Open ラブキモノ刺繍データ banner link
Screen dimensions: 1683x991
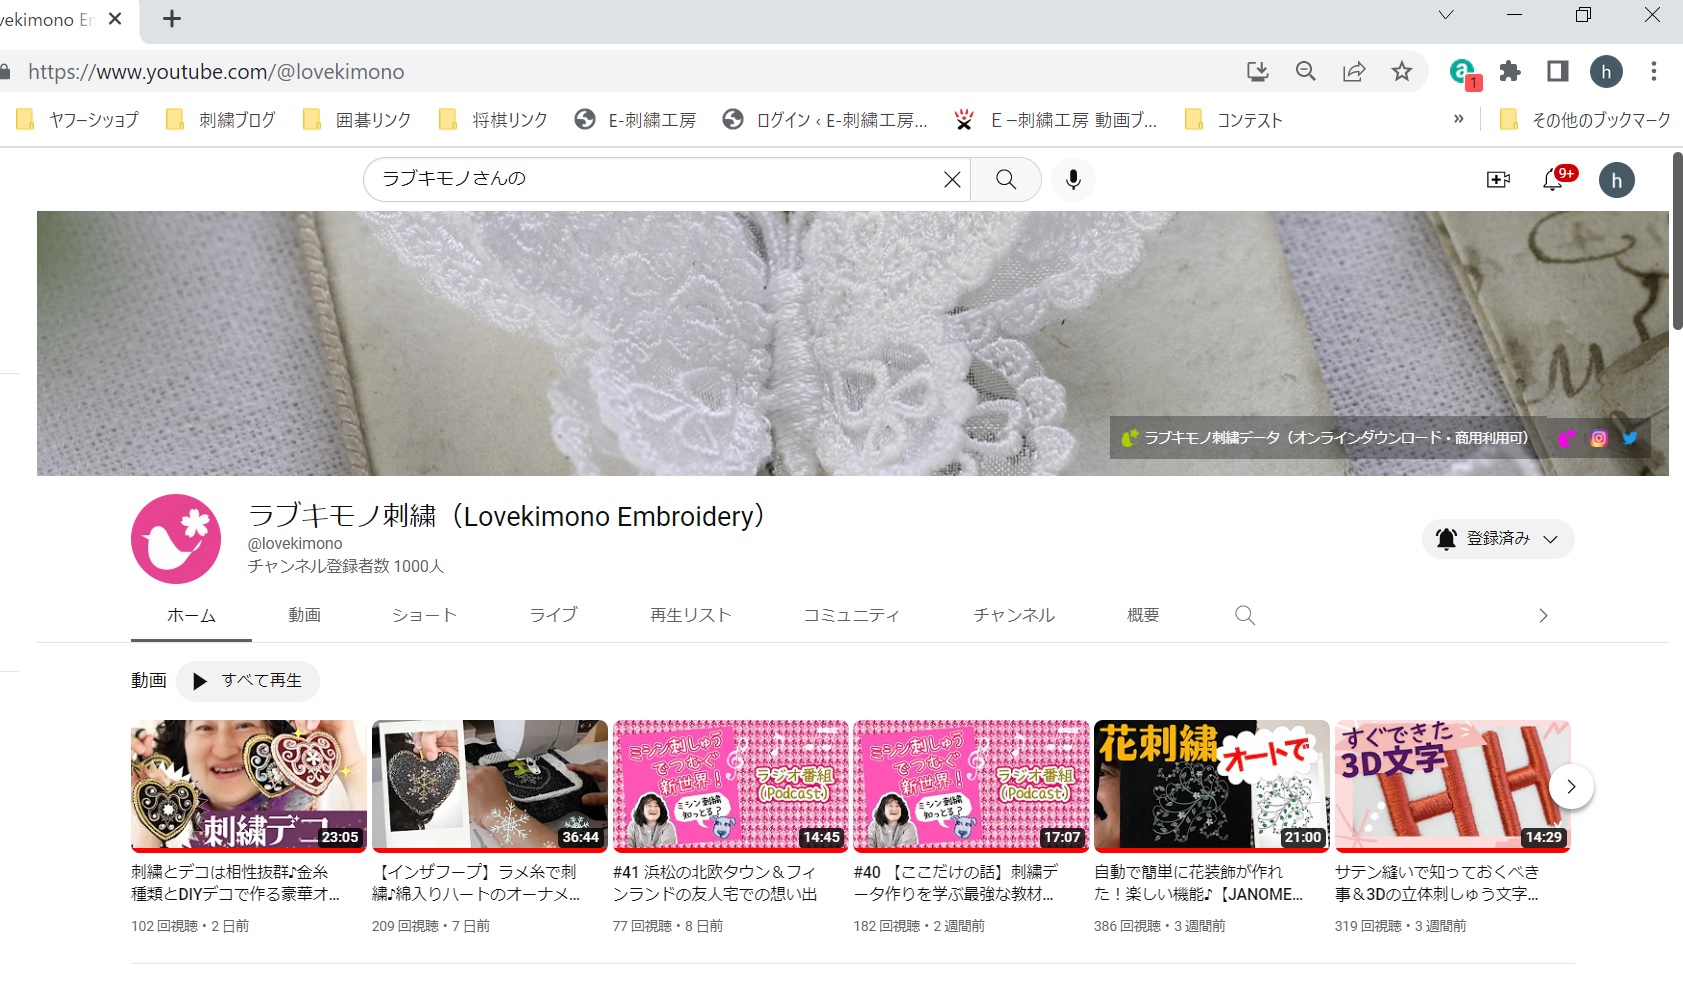point(1325,438)
